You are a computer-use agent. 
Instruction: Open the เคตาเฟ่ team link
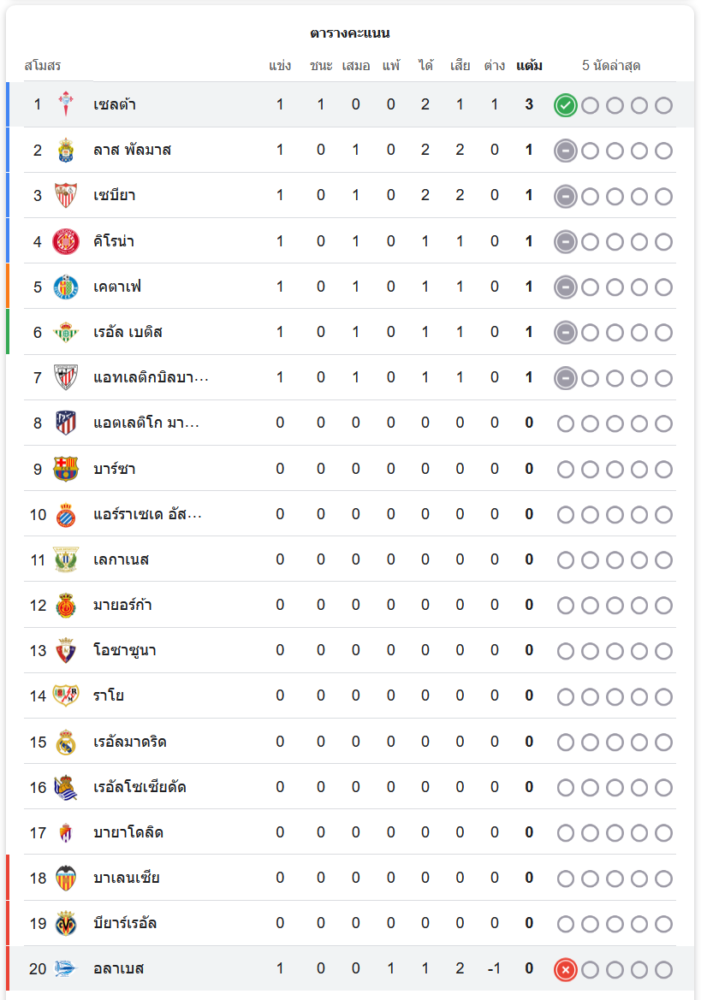[x=117, y=287]
